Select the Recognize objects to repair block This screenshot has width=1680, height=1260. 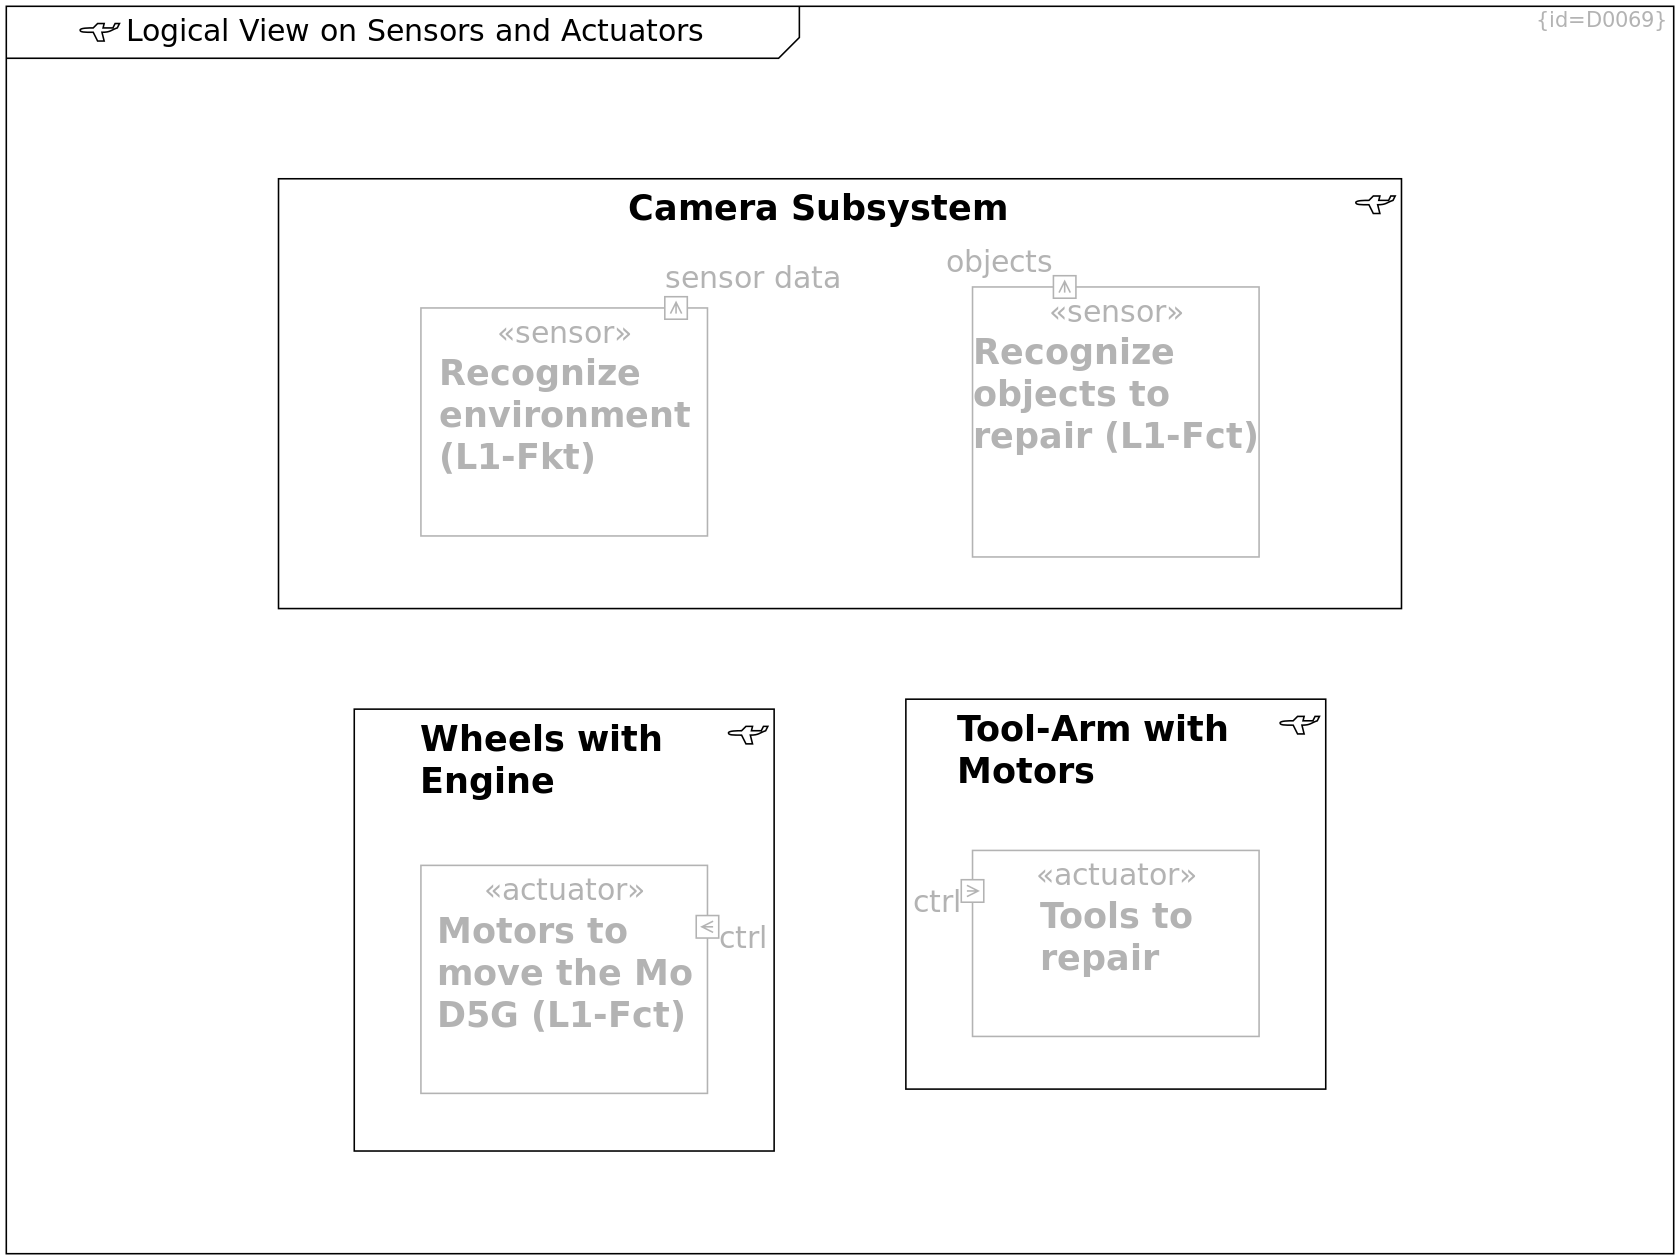(x=1115, y=422)
